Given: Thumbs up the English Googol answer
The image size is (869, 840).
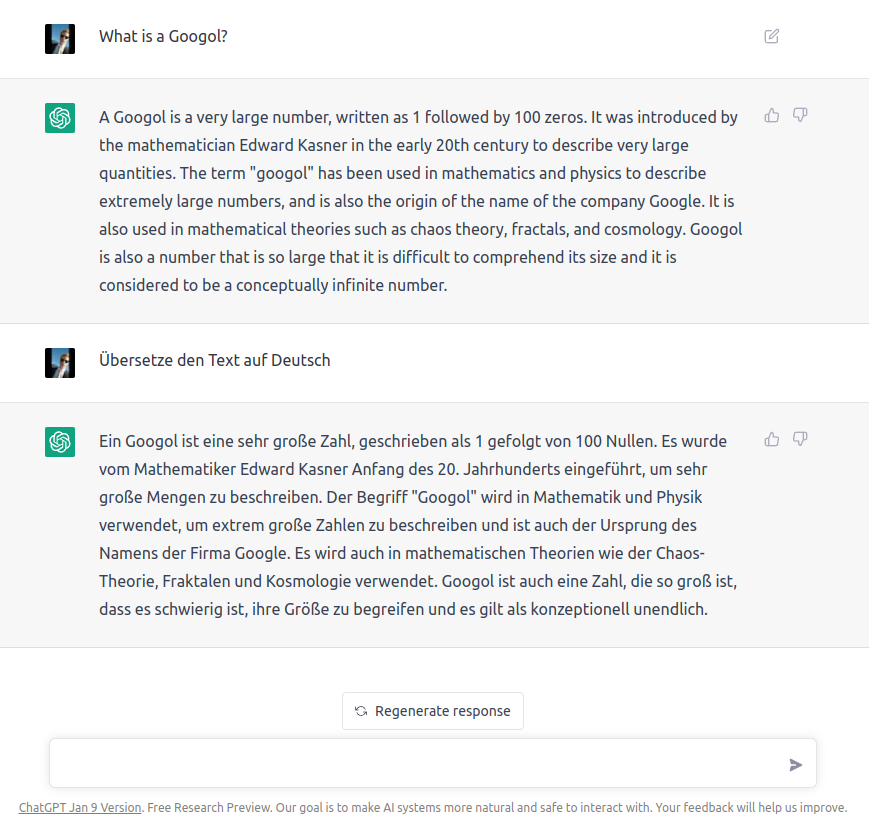Looking at the screenshot, I should (x=772, y=116).
